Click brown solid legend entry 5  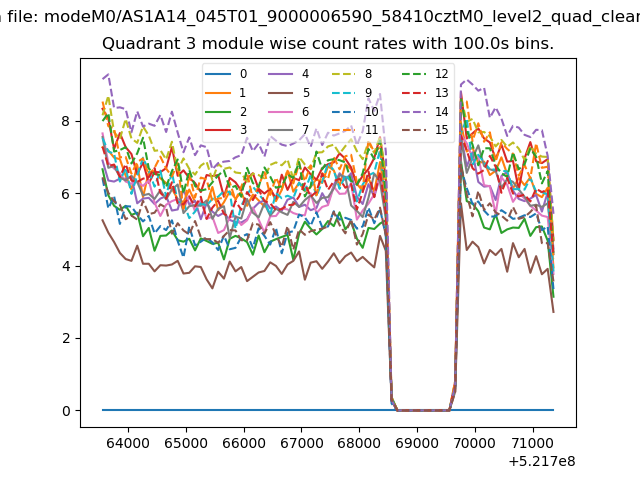point(288,93)
